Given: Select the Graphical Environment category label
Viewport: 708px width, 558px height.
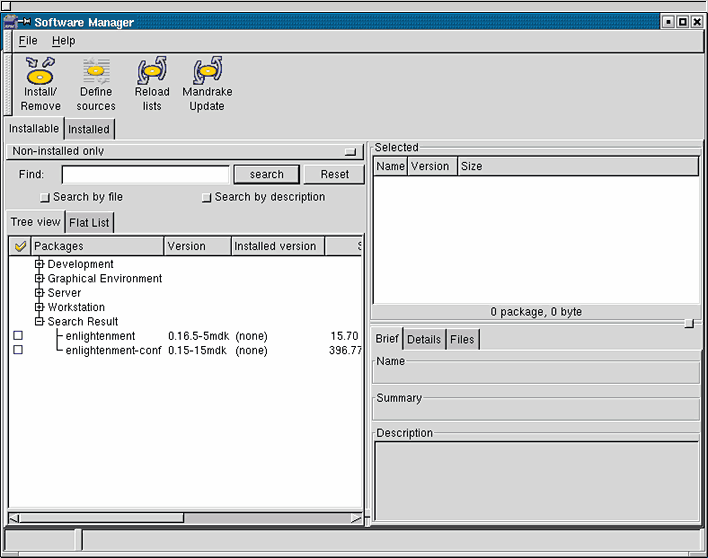Looking at the screenshot, I should click(x=105, y=279).
